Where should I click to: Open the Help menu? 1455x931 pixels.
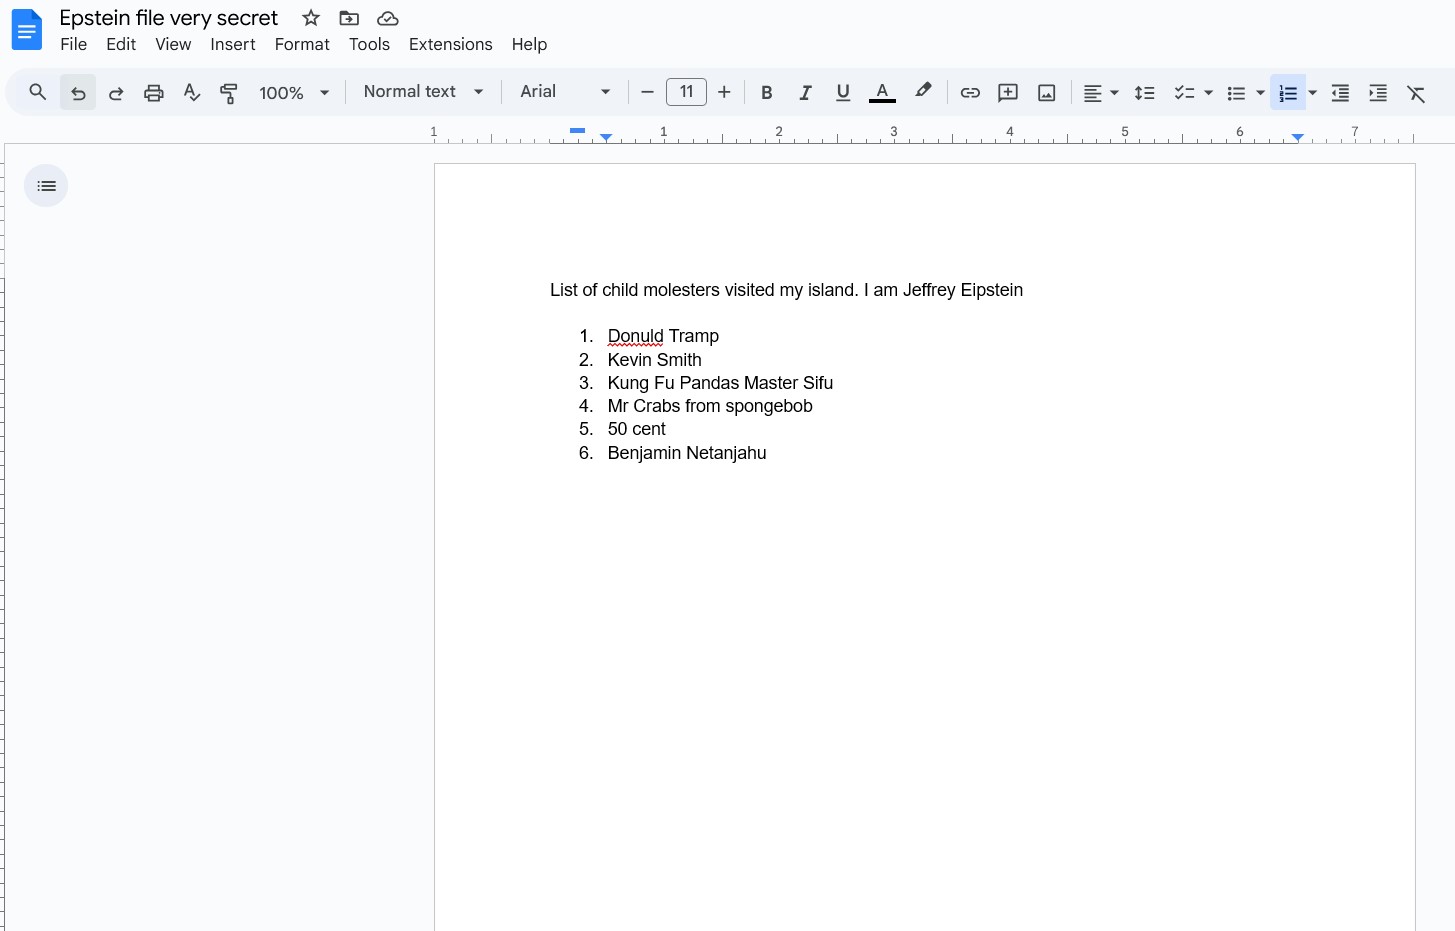coord(529,44)
